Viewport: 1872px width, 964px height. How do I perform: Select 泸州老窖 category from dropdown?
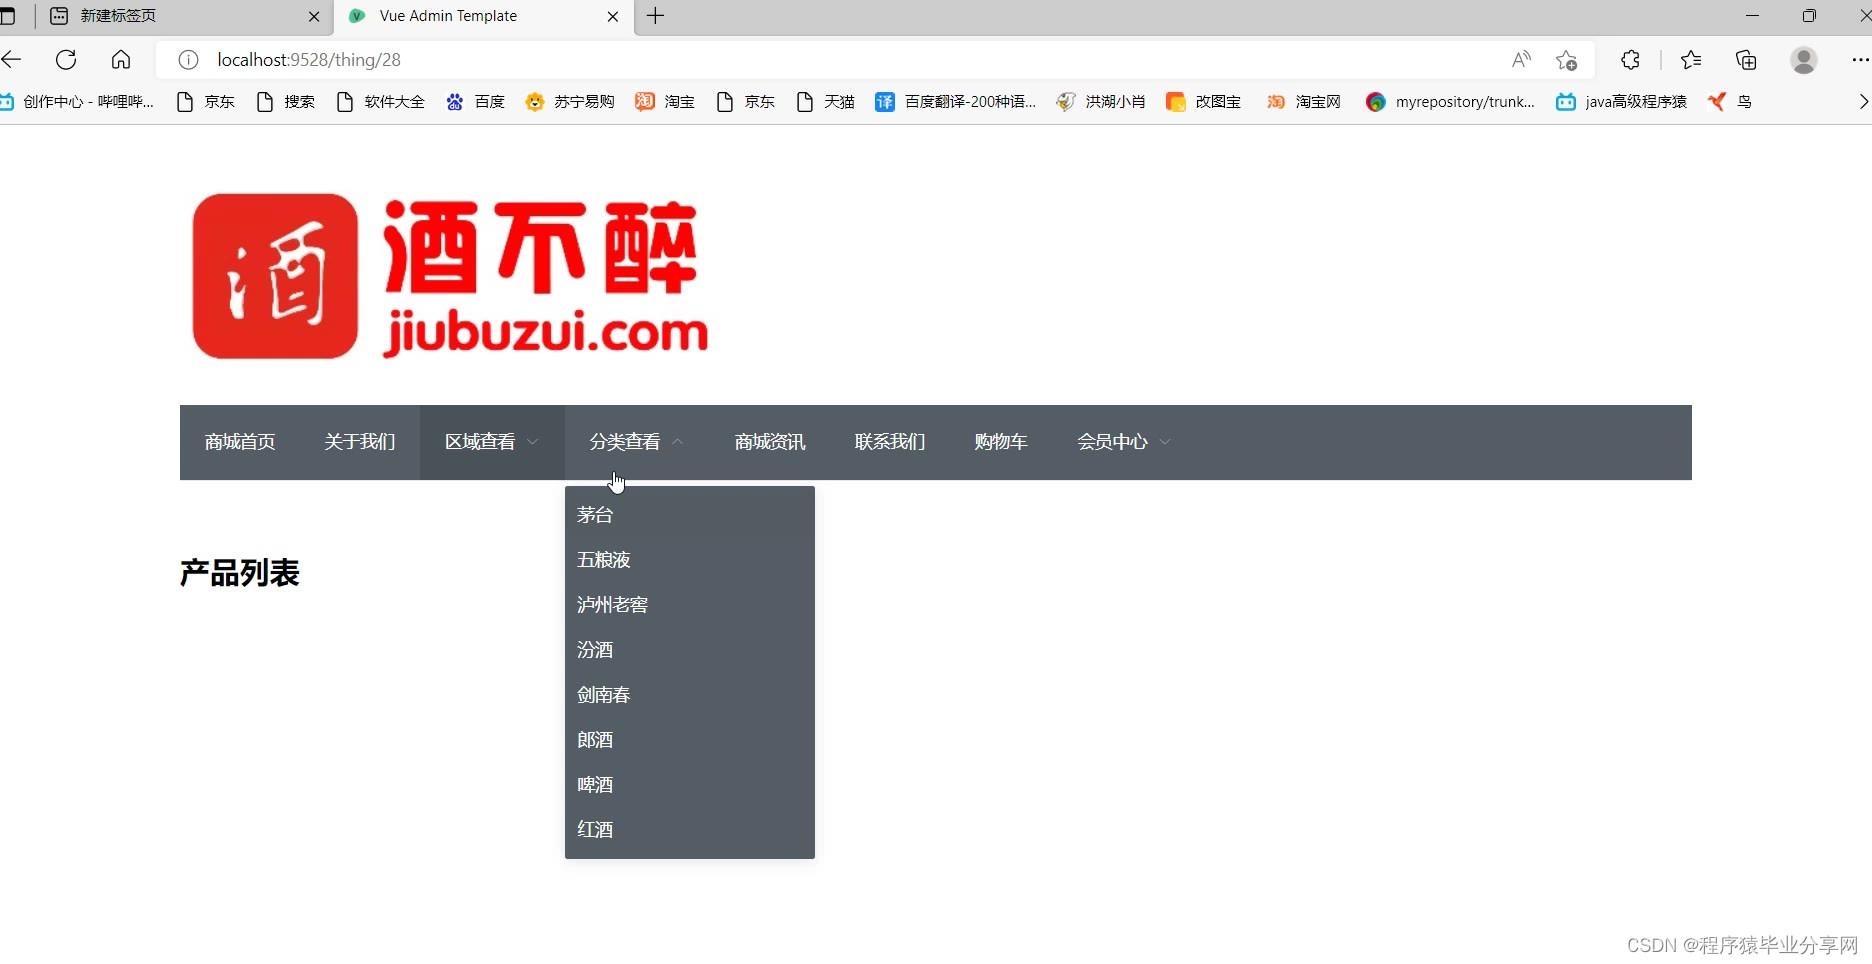click(690, 605)
